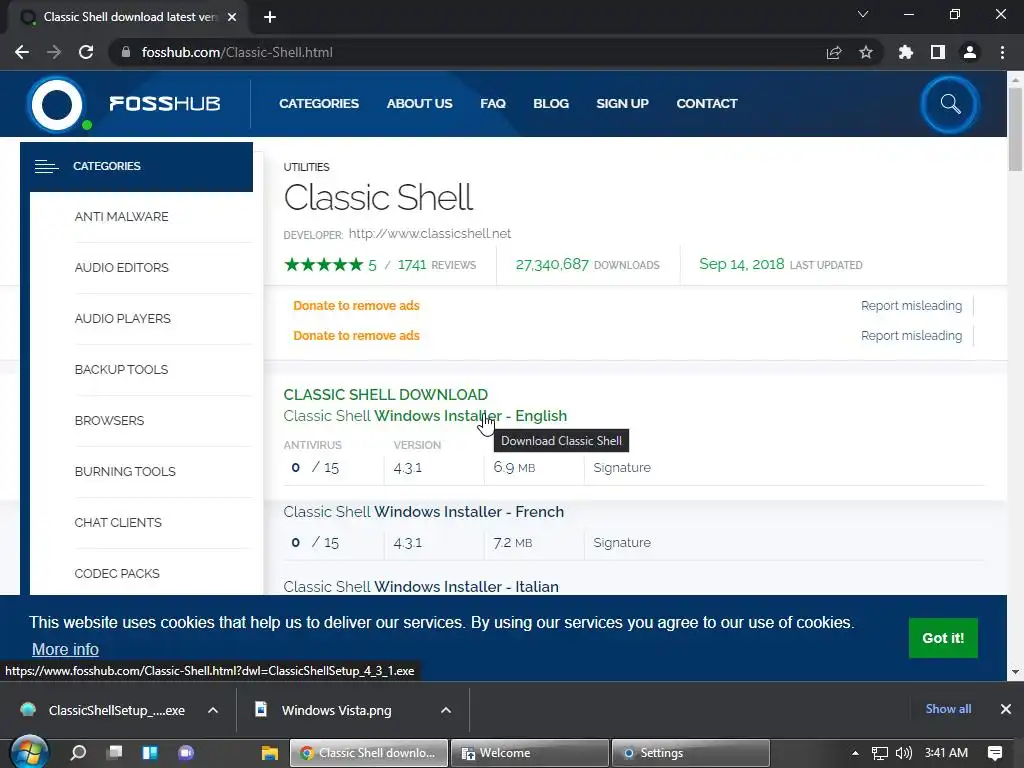Click the five-star rating icons

click(323, 264)
